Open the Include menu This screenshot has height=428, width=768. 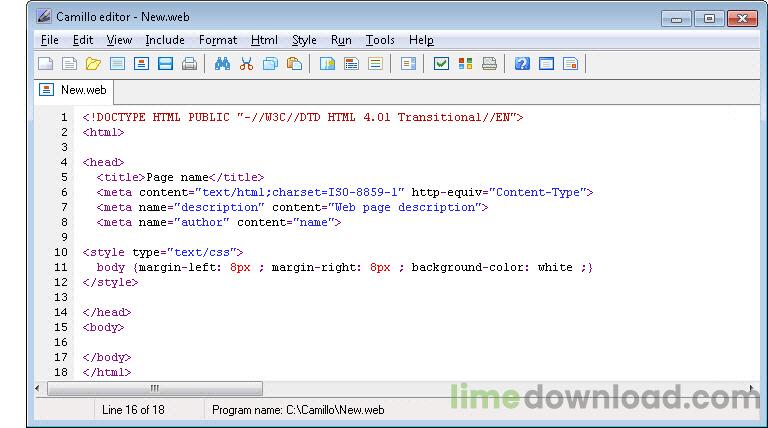tap(165, 40)
